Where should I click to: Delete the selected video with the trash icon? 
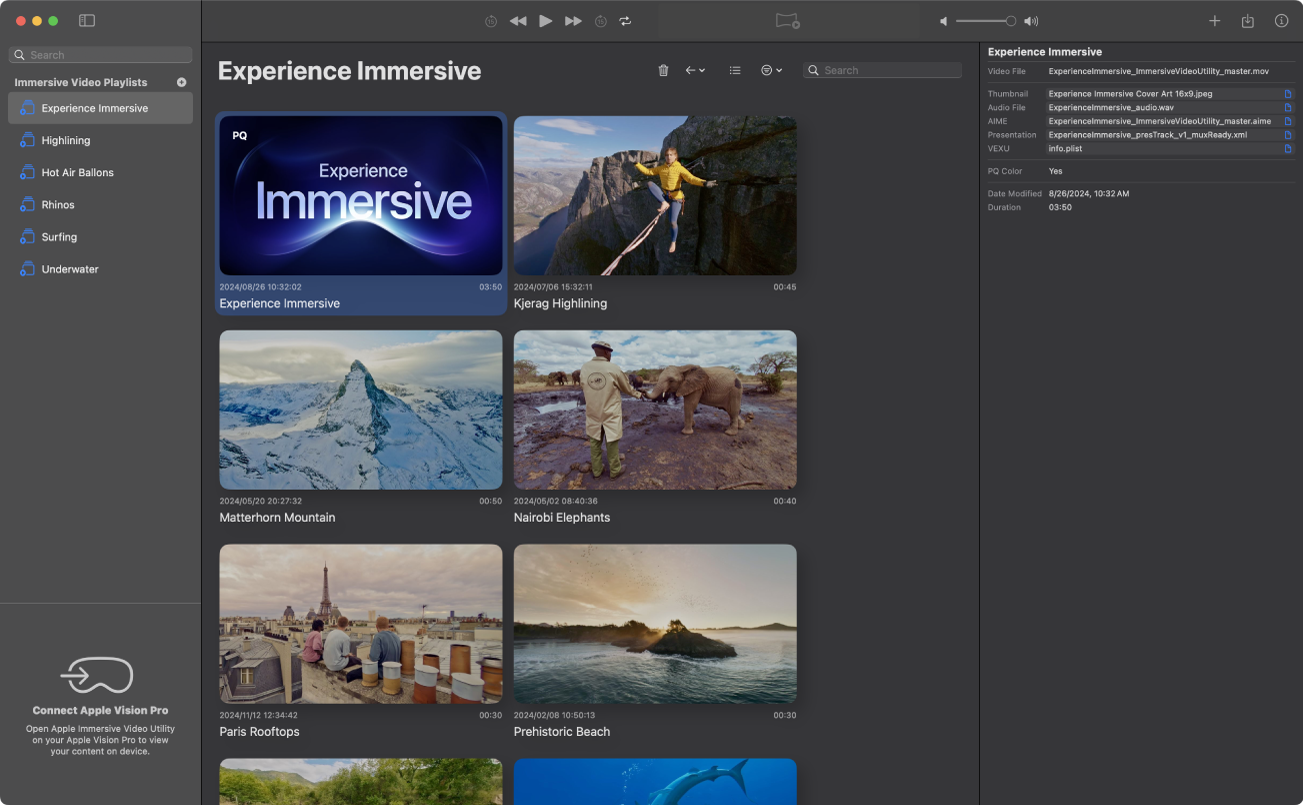[x=663, y=70]
